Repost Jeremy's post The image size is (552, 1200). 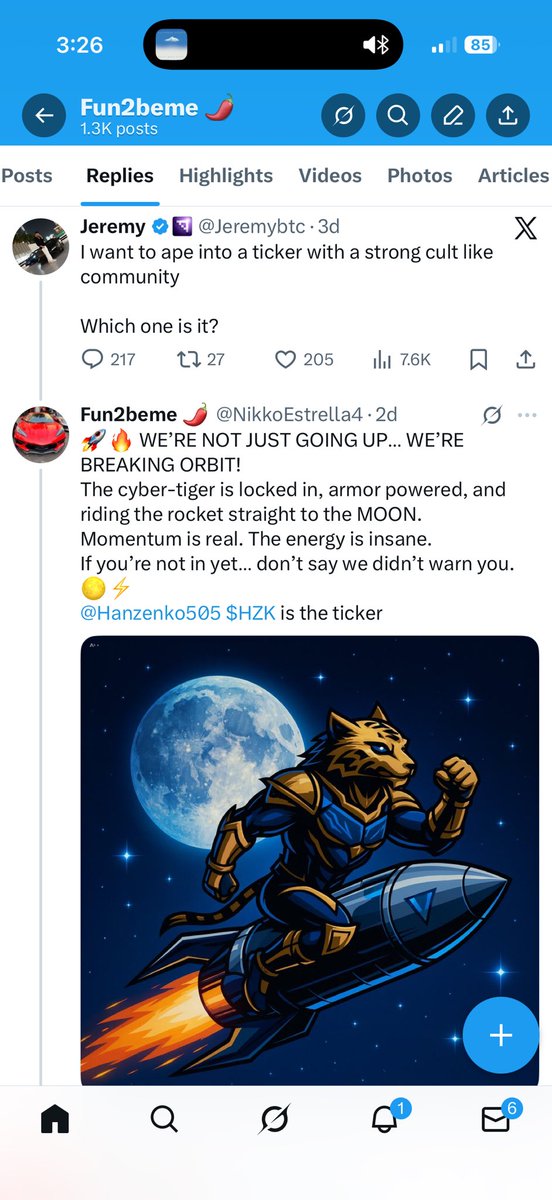tap(186, 359)
